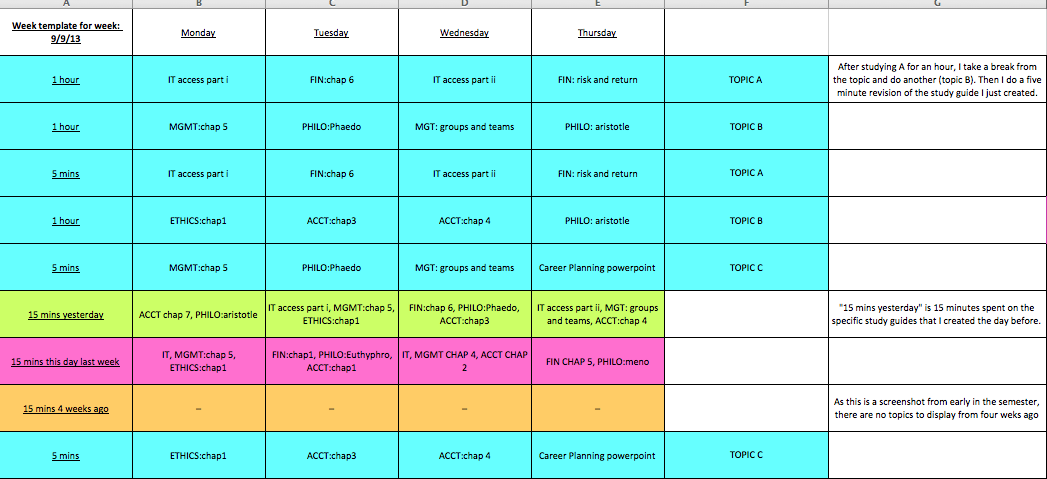Click the note explaining '15 mins yesterday'
1047x479 pixels.
937,314
